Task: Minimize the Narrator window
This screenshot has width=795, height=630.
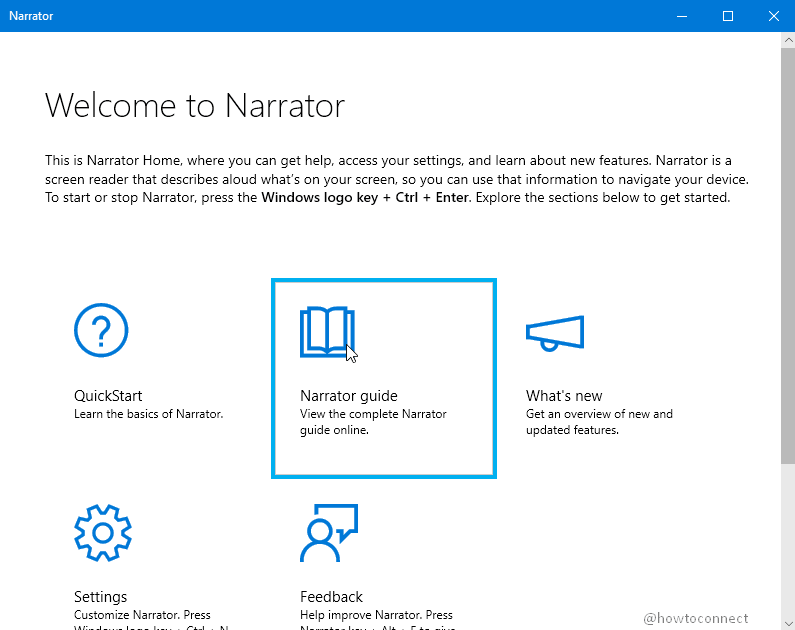Action: pyautogui.click(x=682, y=16)
